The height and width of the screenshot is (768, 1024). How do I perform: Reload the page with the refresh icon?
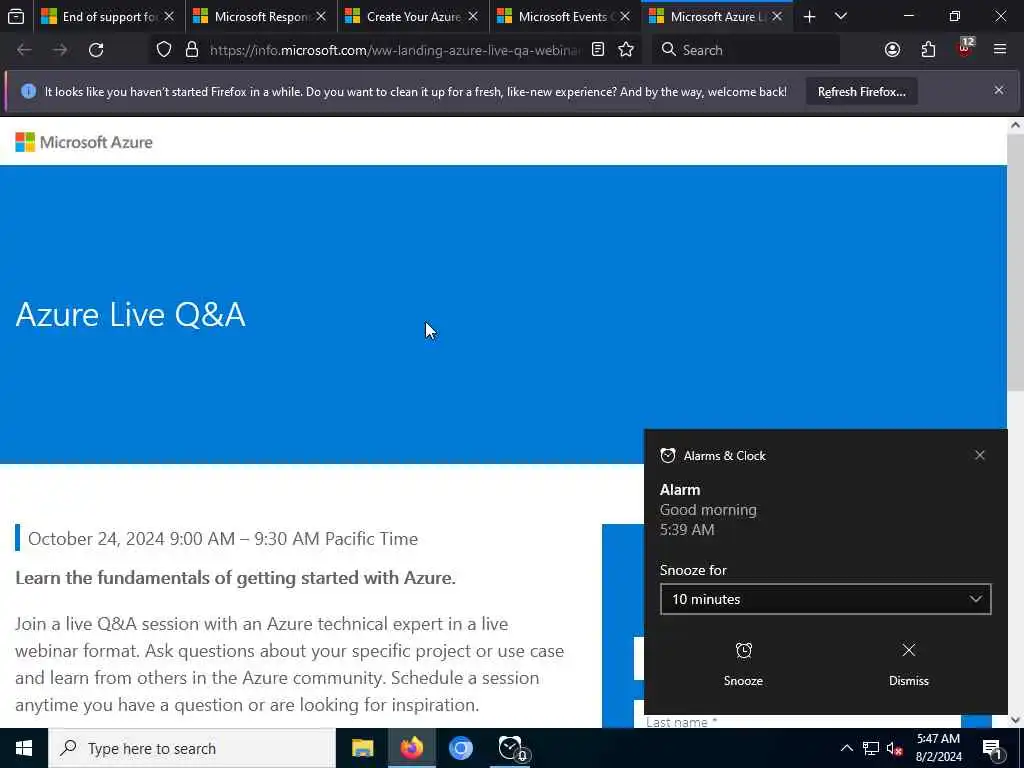[96, 50]
